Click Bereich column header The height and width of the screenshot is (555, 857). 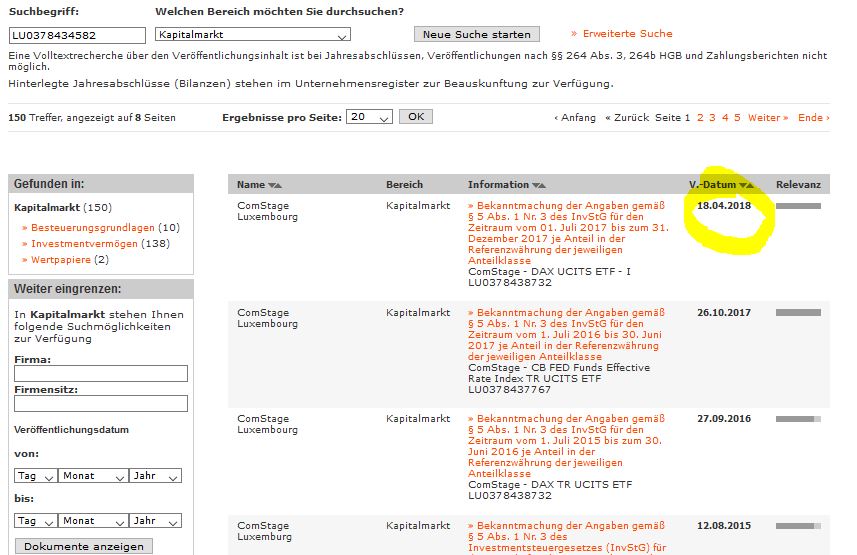point(404,185)
